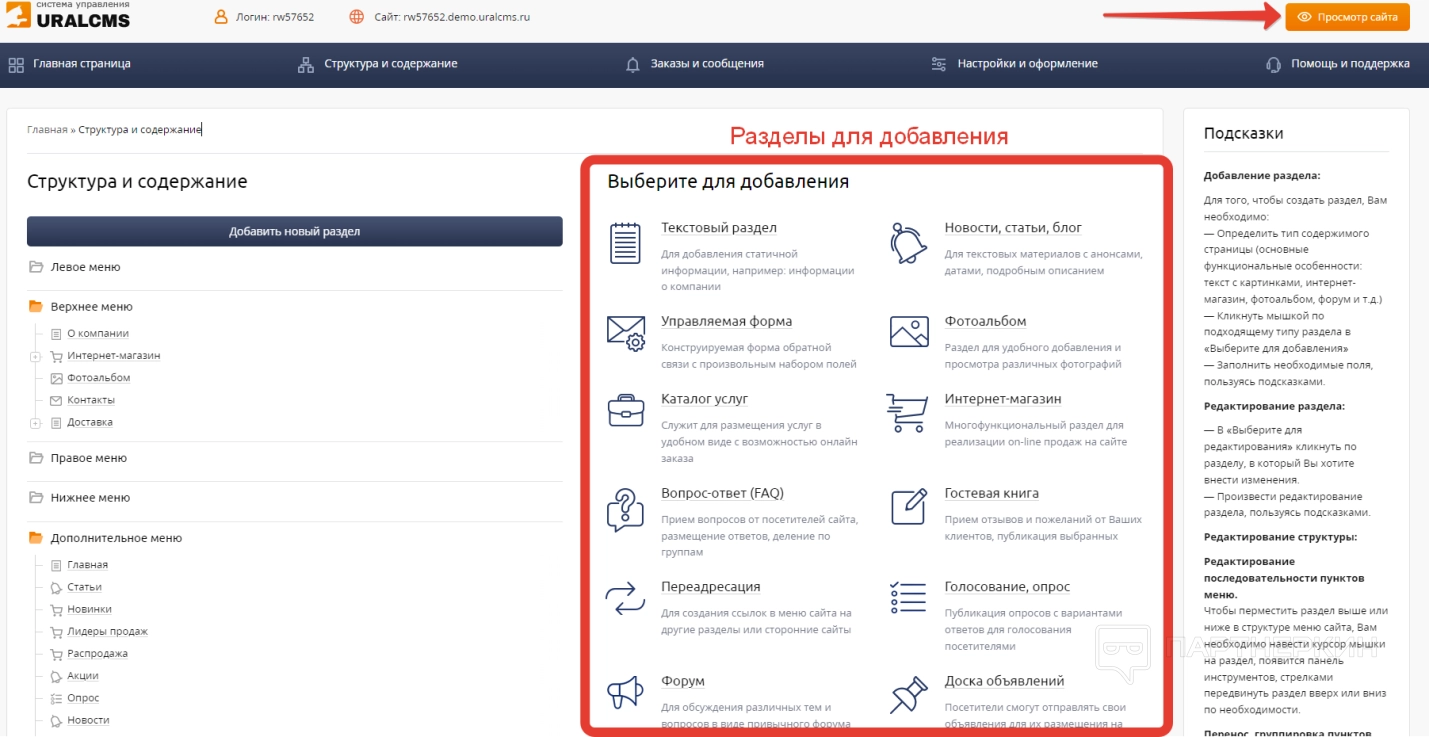
Task: Expand the Правое меню folder icon
Action: (36, 458)
